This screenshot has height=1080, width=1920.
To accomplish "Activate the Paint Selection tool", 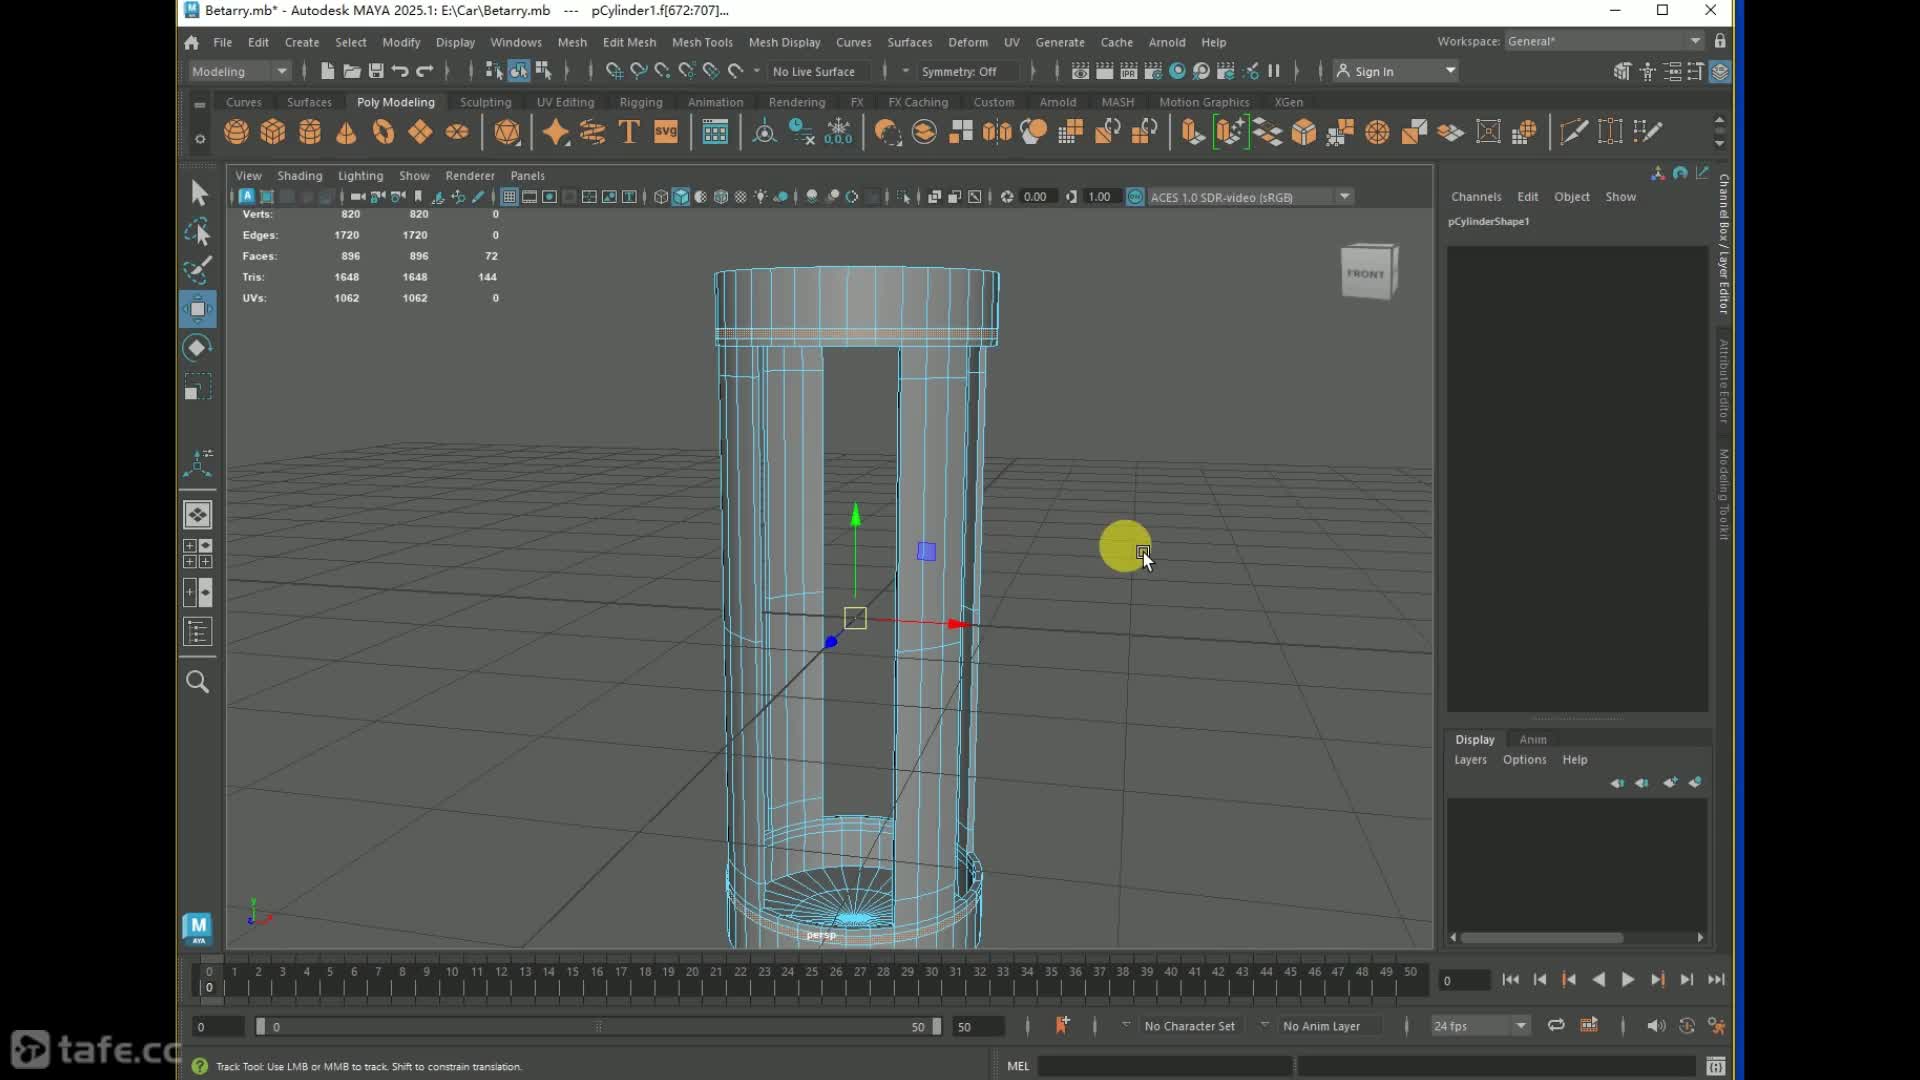I will coord(198,270).
